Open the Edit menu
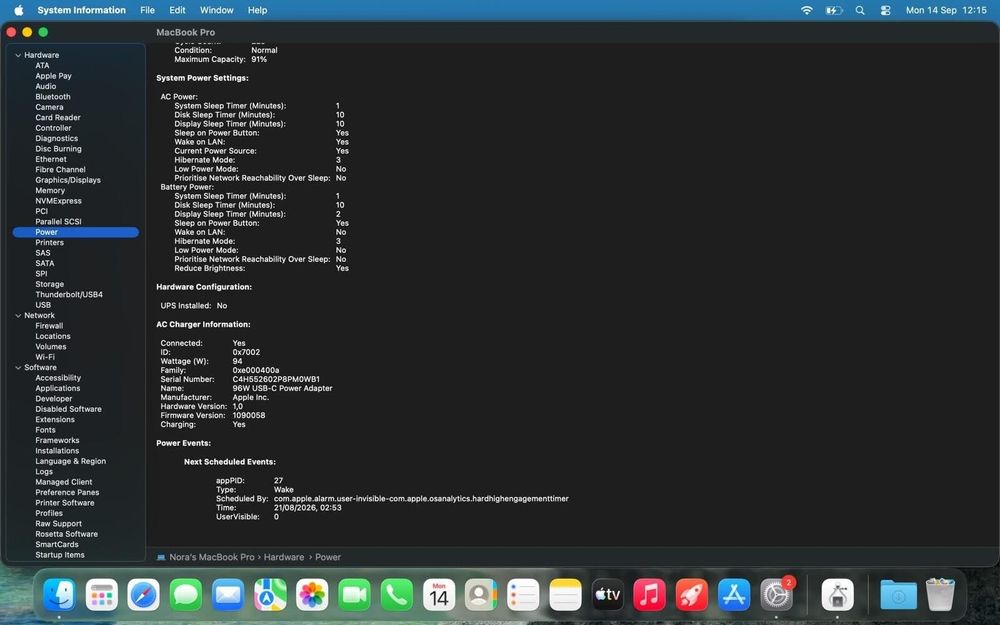The image size is (1000, 625). click(x=177, y=10)
